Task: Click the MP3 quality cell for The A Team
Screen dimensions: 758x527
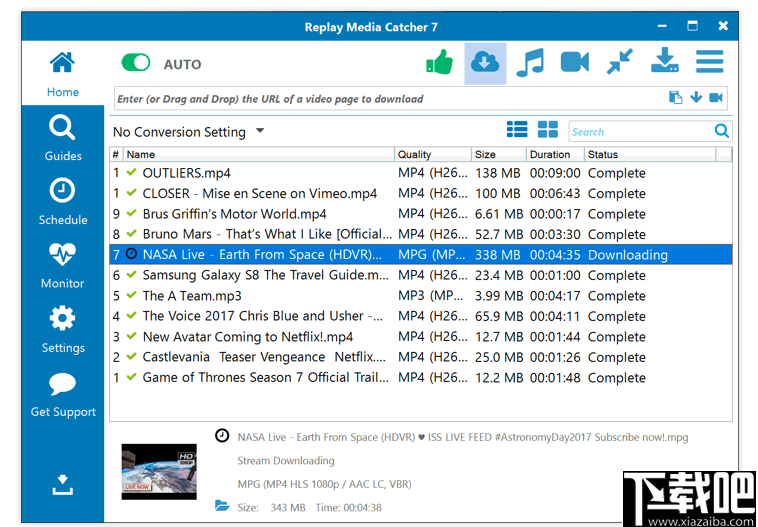Action: 432,296
